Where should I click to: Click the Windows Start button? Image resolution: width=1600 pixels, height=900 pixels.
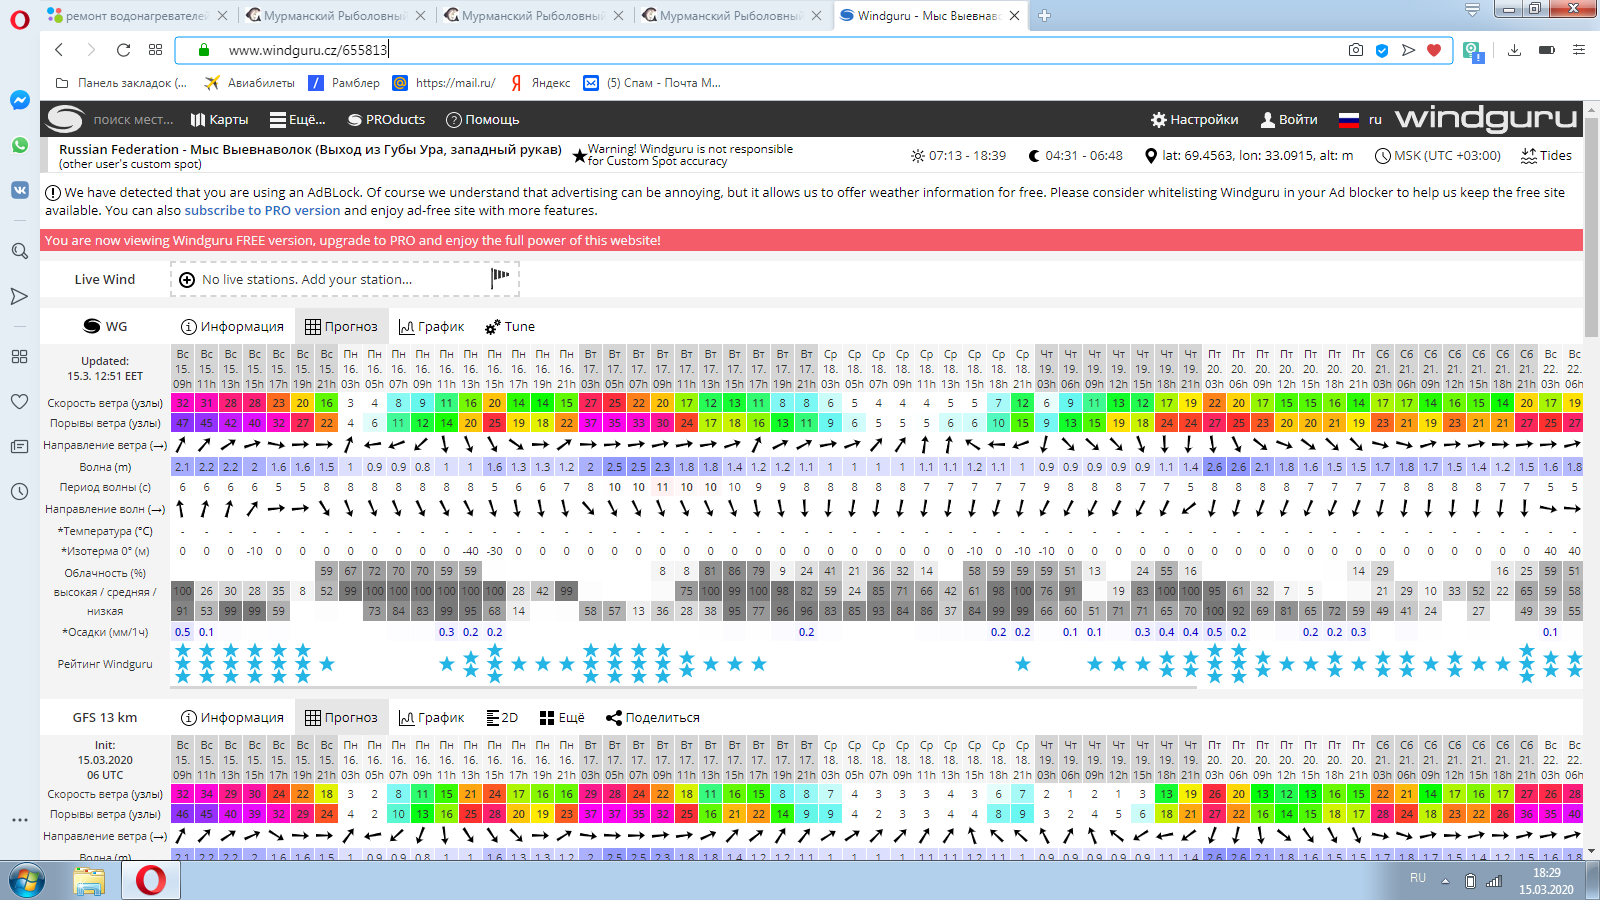tap(27, 881)
